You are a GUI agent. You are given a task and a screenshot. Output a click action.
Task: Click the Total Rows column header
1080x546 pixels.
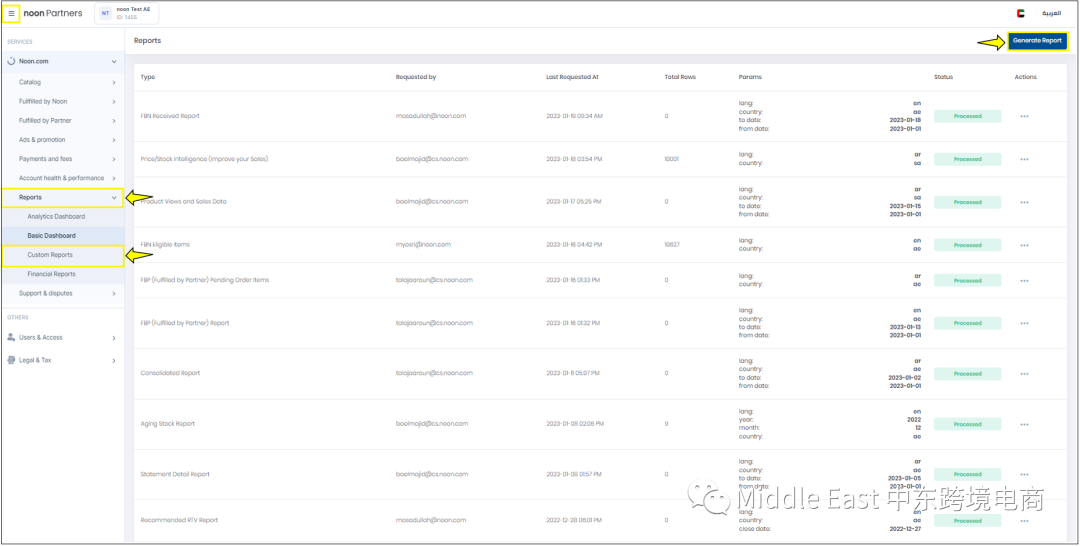click(x=680, y=77)
